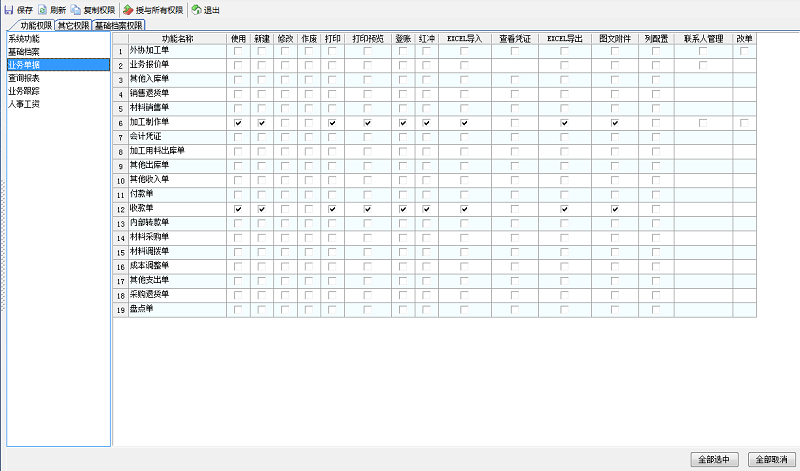This screenshot has width=800, height=471.
Task: Select 系统功能 in the left list
Action: click(24, 38)
